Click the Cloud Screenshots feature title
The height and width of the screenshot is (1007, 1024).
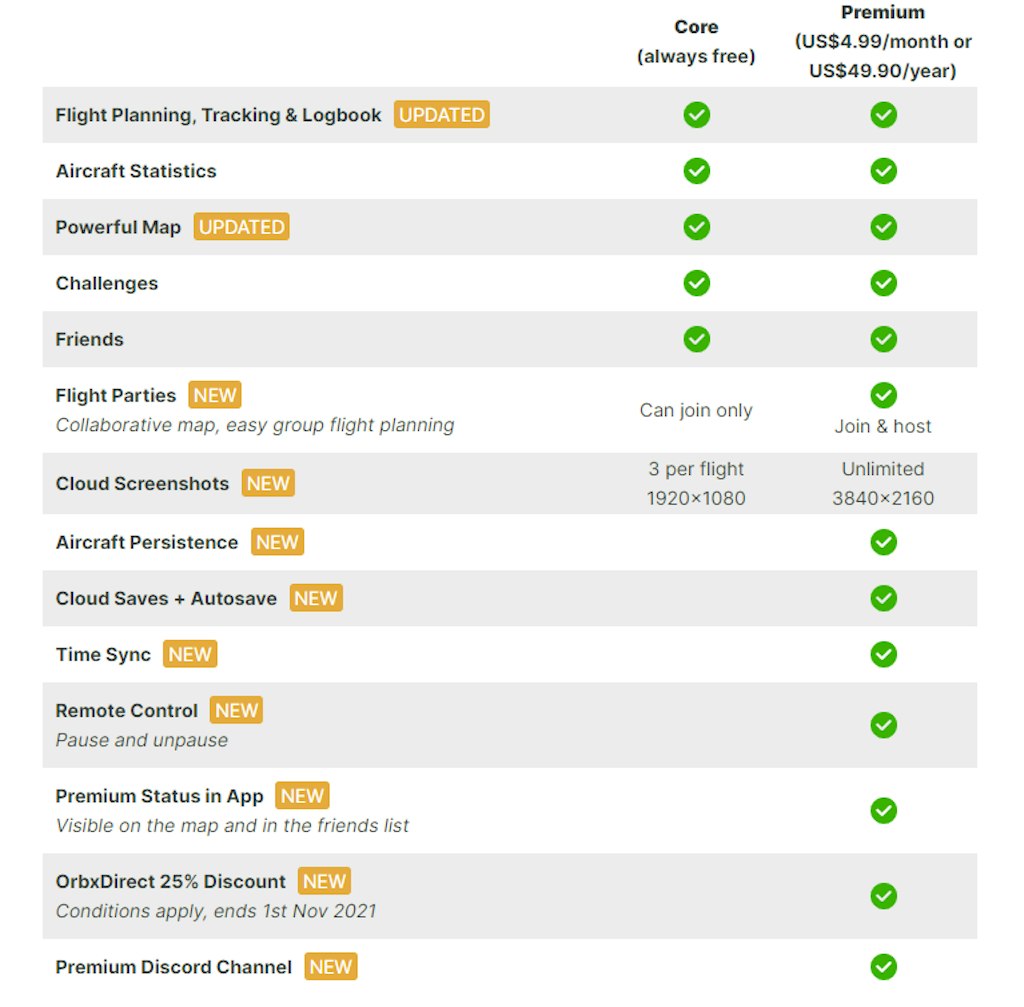tap(142, 484)
